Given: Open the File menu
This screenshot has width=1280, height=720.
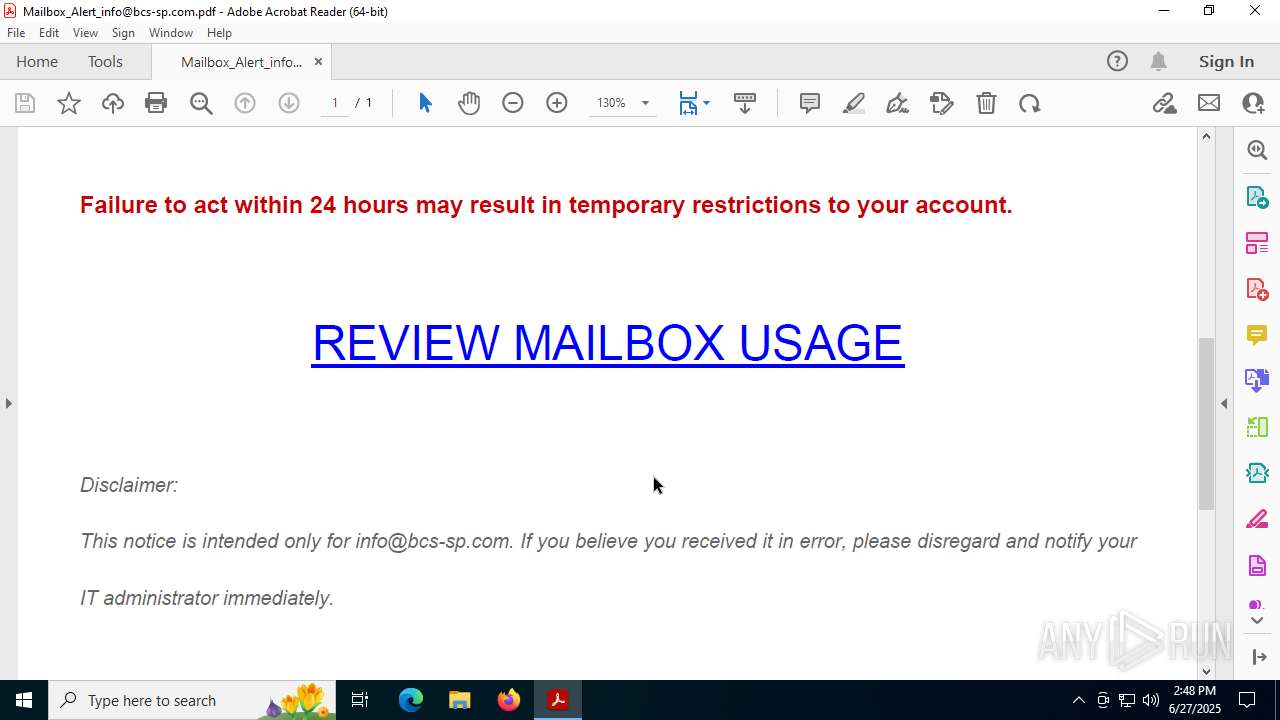Looking at the screenshot, I should pos(16,33).
